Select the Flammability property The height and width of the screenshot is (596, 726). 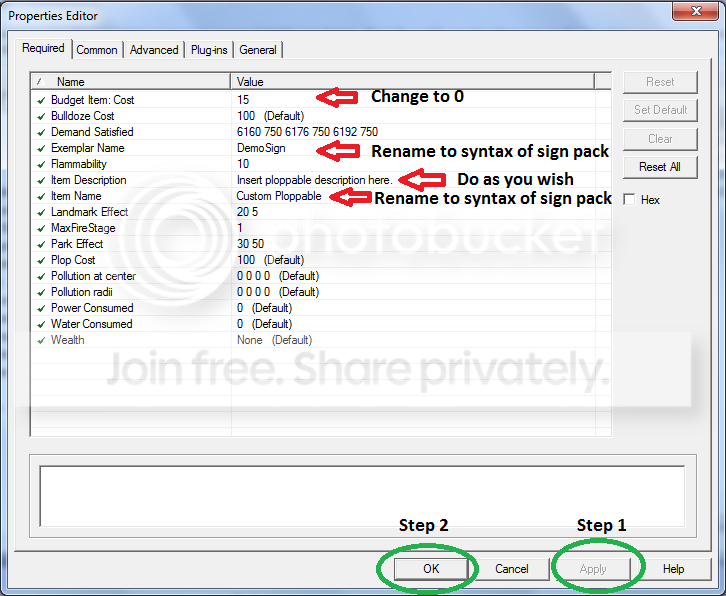(79, 164)
